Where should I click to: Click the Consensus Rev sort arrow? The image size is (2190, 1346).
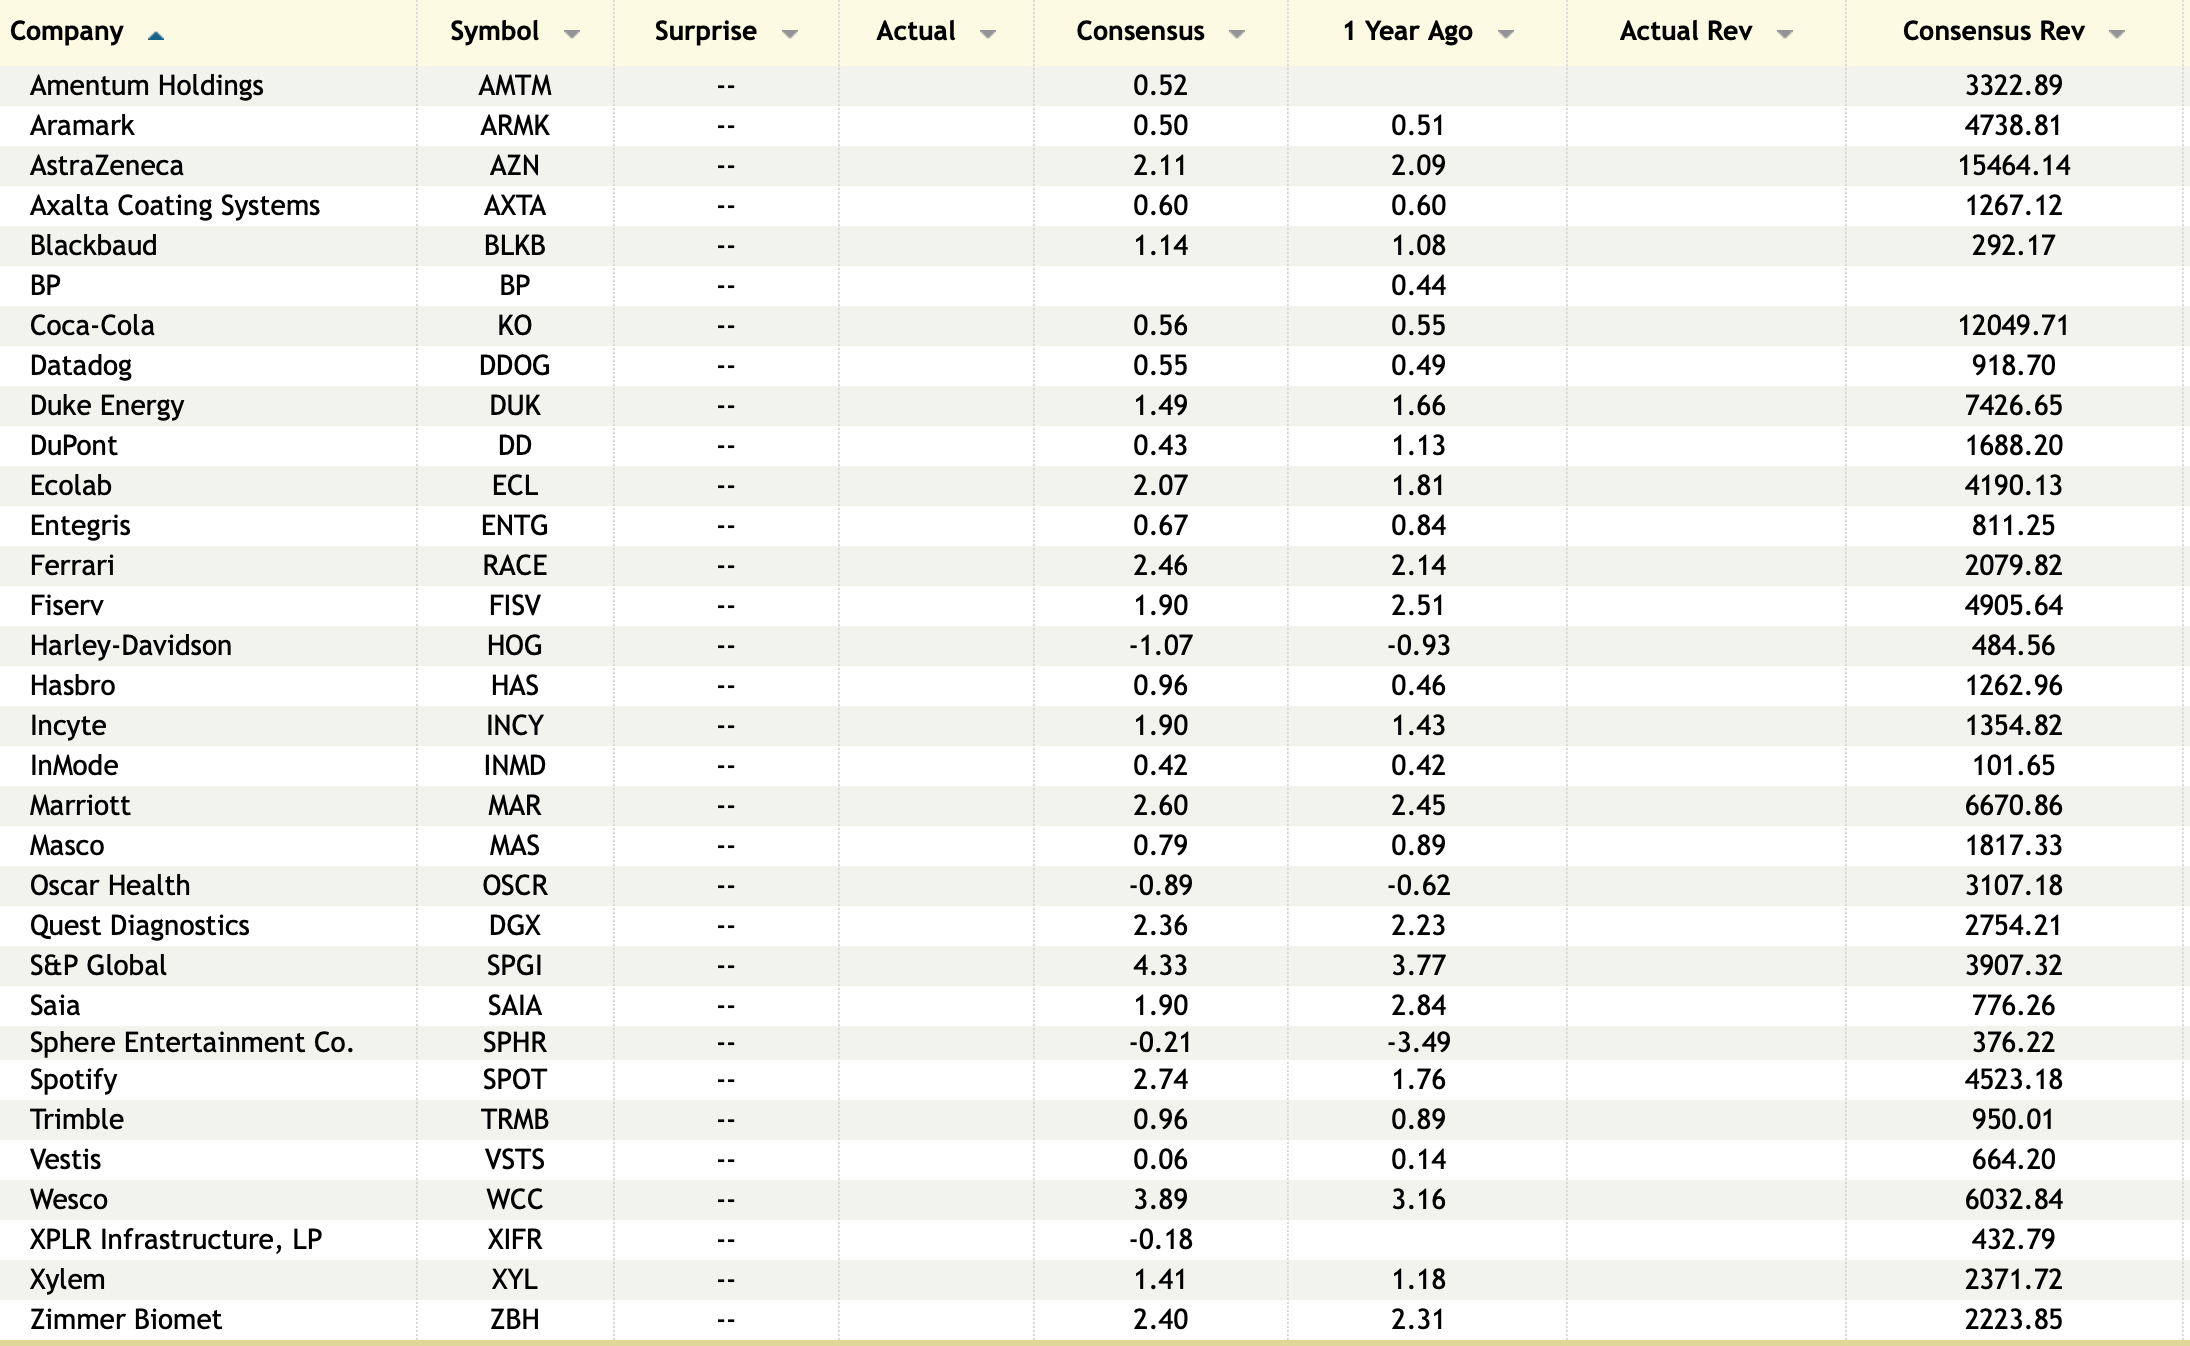point(2117,34)
